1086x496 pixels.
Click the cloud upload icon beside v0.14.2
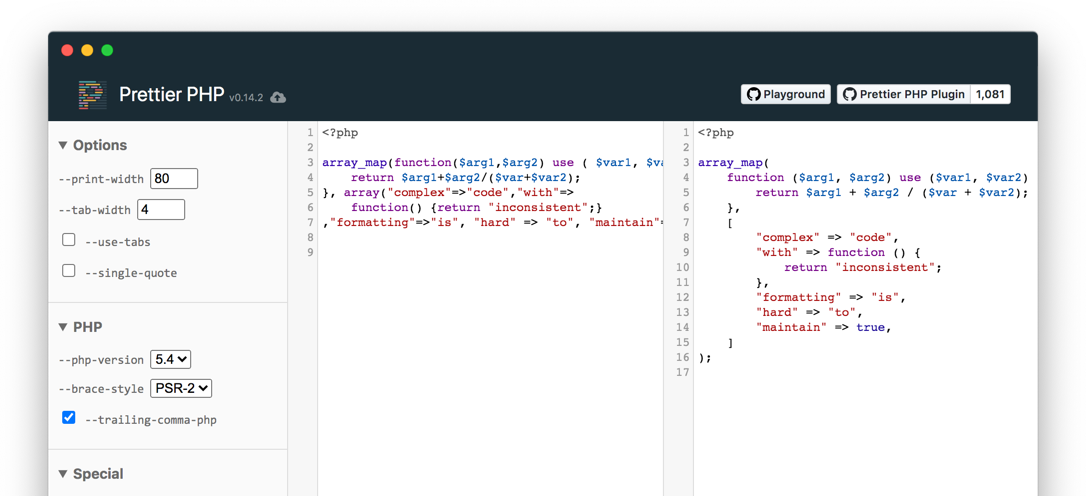278,98
